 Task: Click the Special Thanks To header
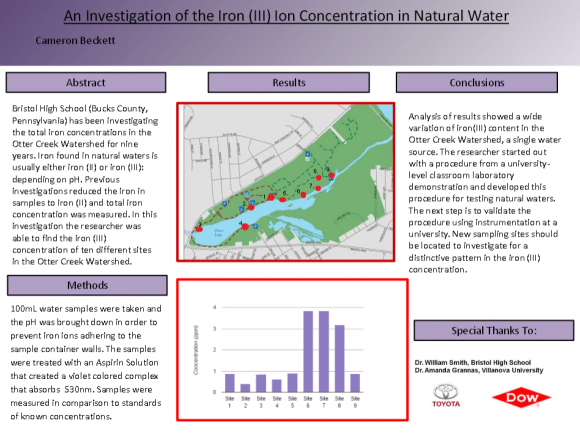pos(494,330)
